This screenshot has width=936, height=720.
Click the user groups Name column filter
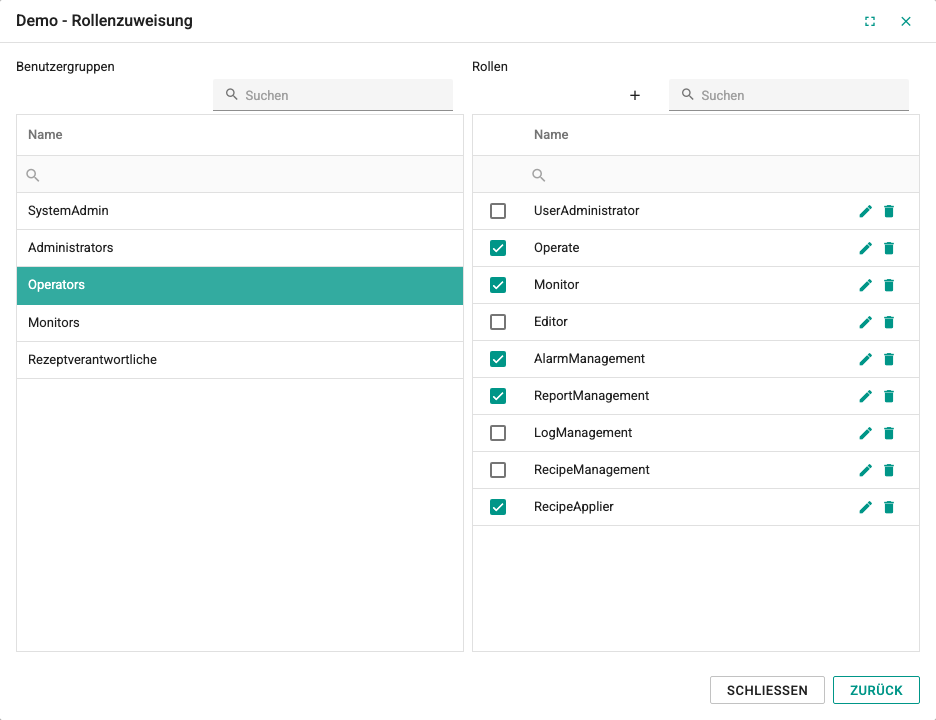coord(240,175)
